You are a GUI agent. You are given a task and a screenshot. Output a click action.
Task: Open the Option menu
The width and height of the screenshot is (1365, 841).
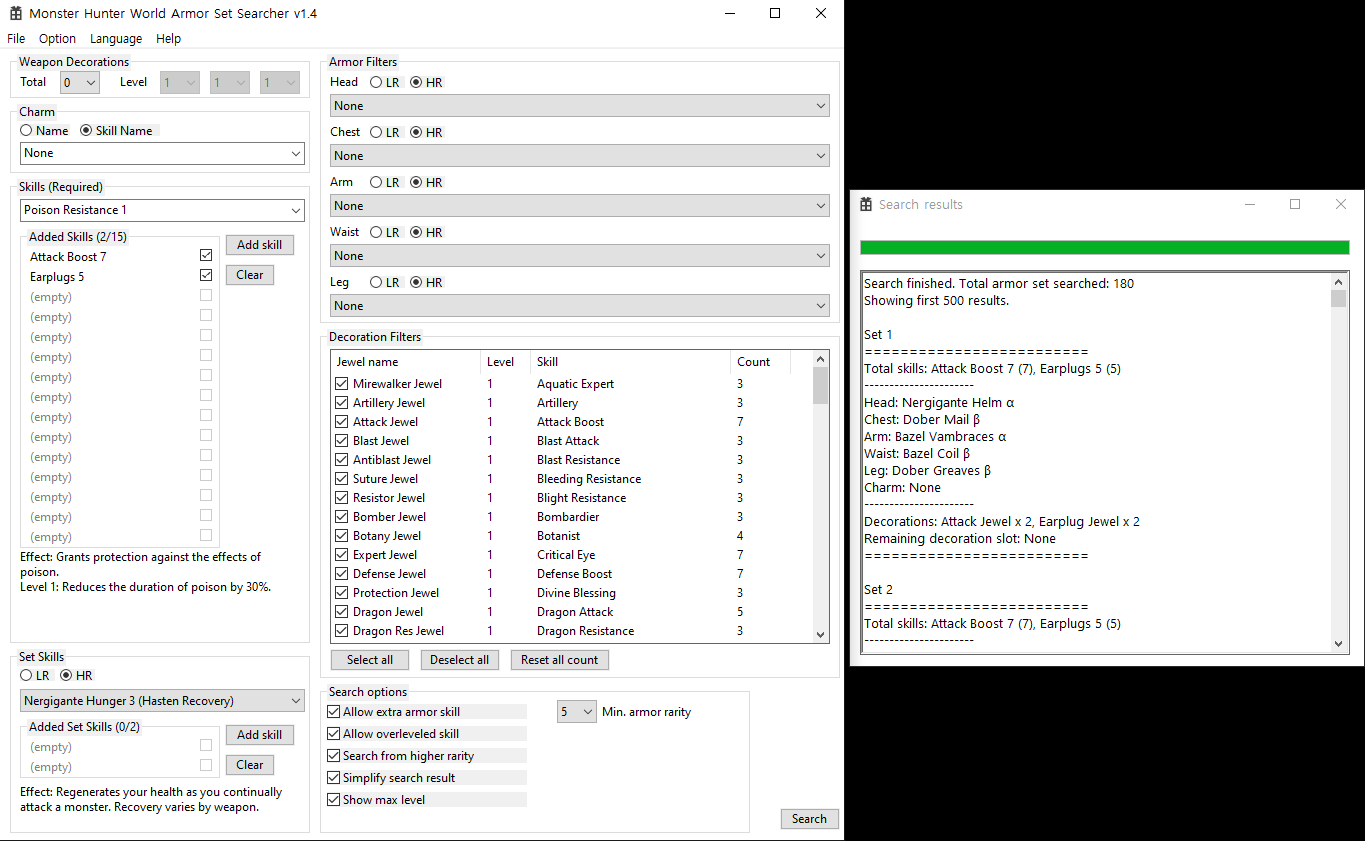(x=57, y=38)
